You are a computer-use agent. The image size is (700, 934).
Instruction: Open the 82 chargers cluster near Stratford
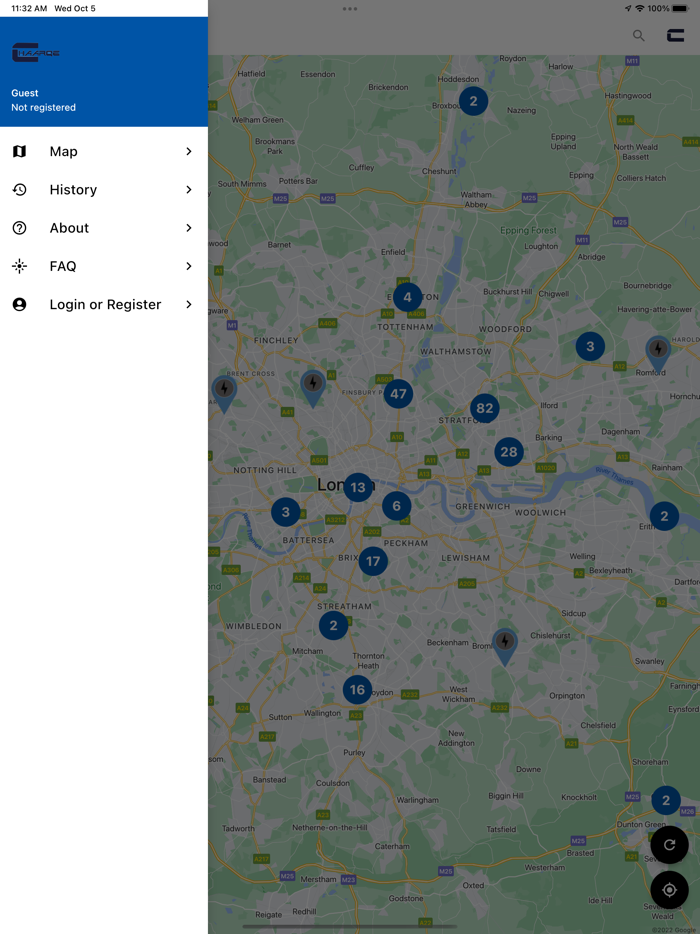click(x=485, y=408)
